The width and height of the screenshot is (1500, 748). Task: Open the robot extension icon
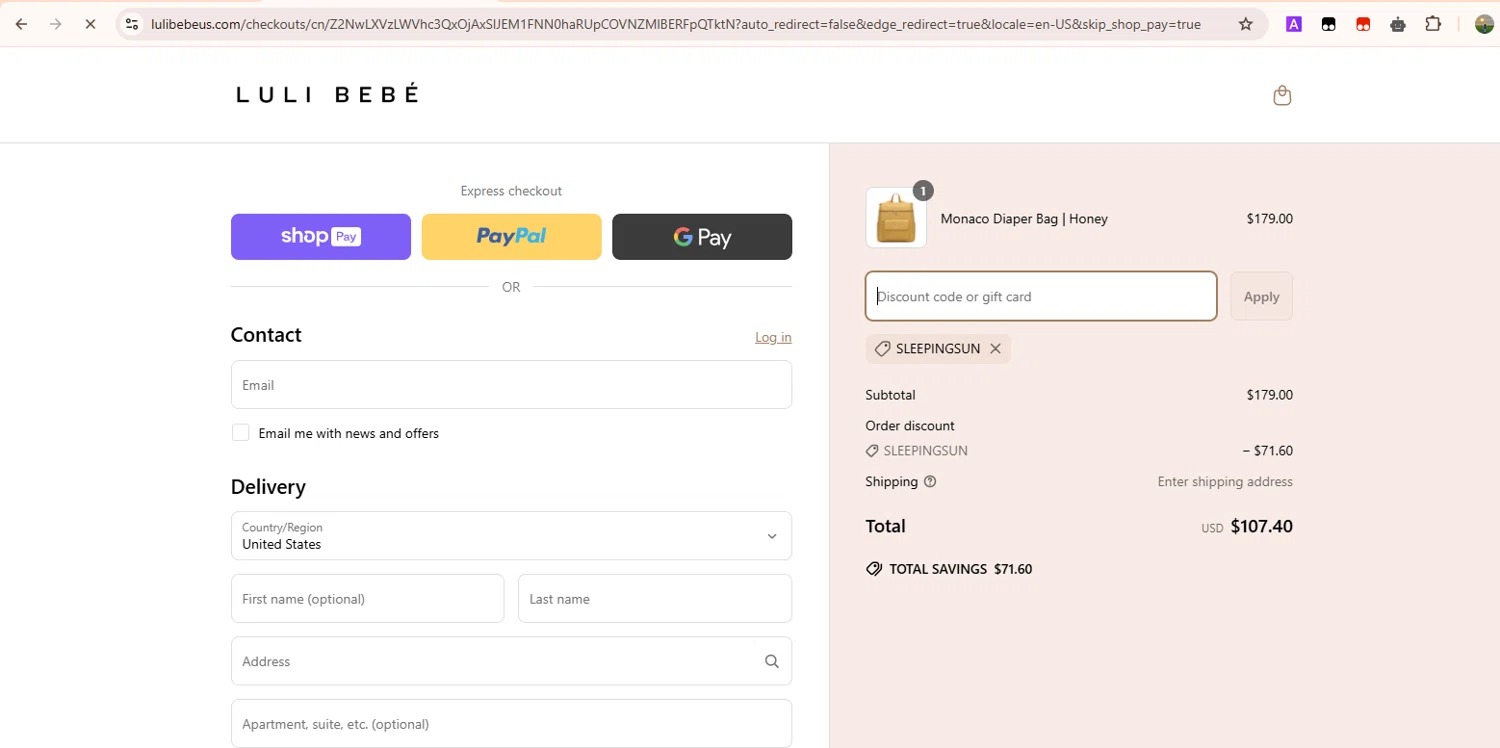[x=1398, y=24]
